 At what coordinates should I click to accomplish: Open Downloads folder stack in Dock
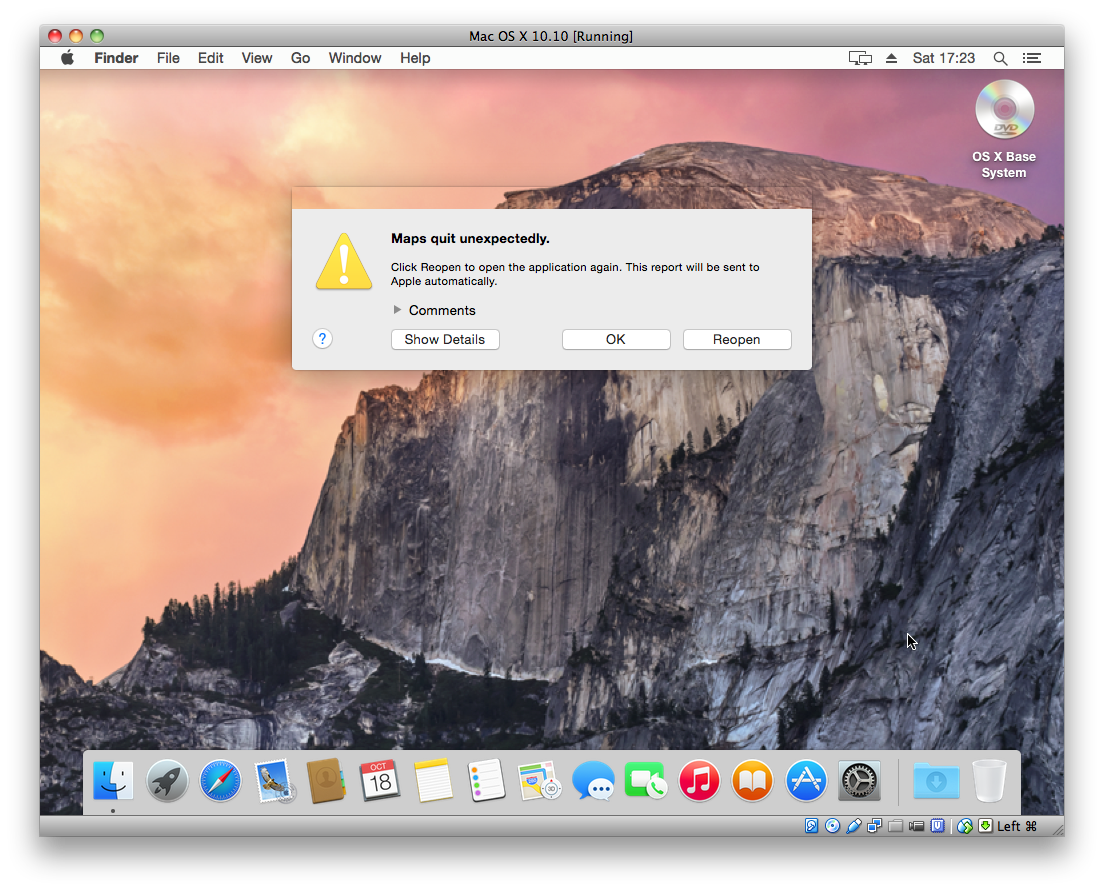tap(936, 780)
